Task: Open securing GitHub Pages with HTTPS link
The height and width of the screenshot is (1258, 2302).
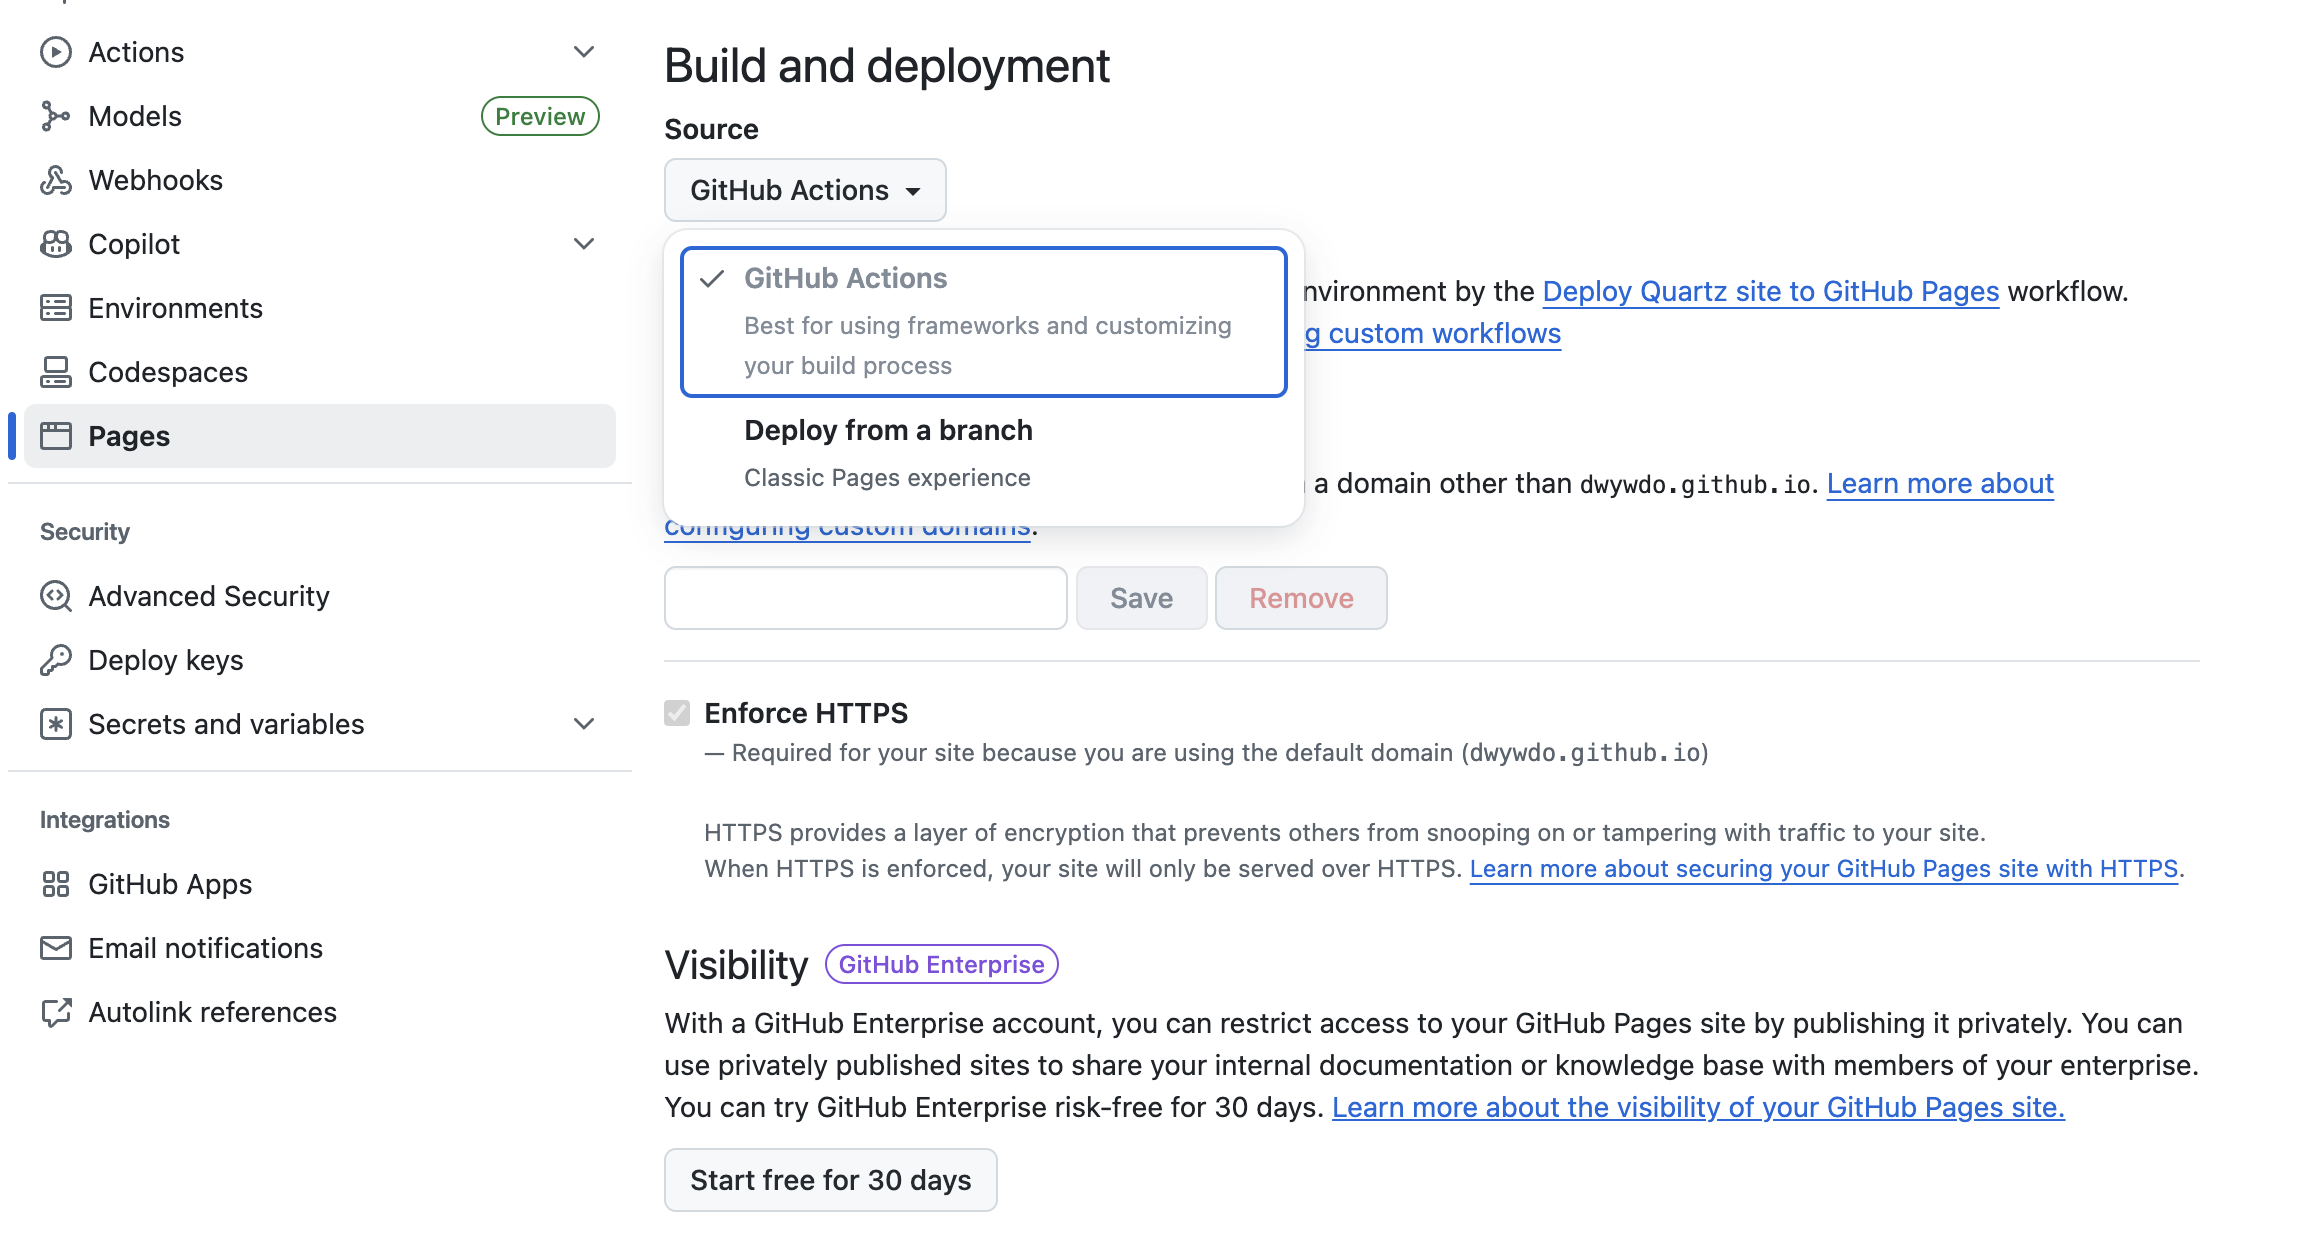Action: [1824, 868]
